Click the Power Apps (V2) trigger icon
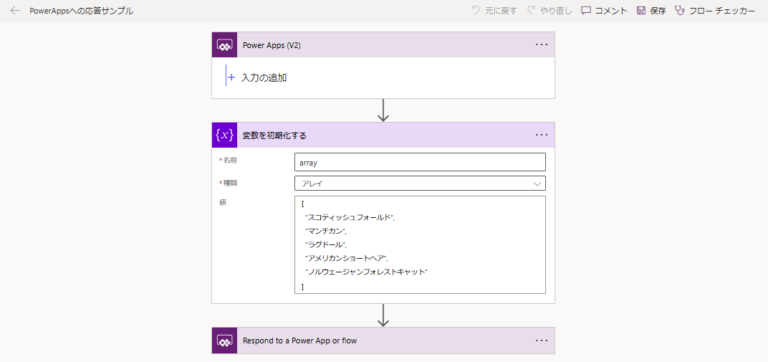 point(224,45)
